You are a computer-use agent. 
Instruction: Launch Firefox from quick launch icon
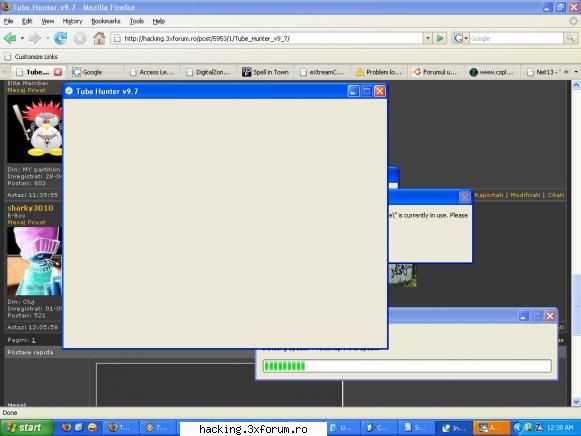click(x=66, y=427)
